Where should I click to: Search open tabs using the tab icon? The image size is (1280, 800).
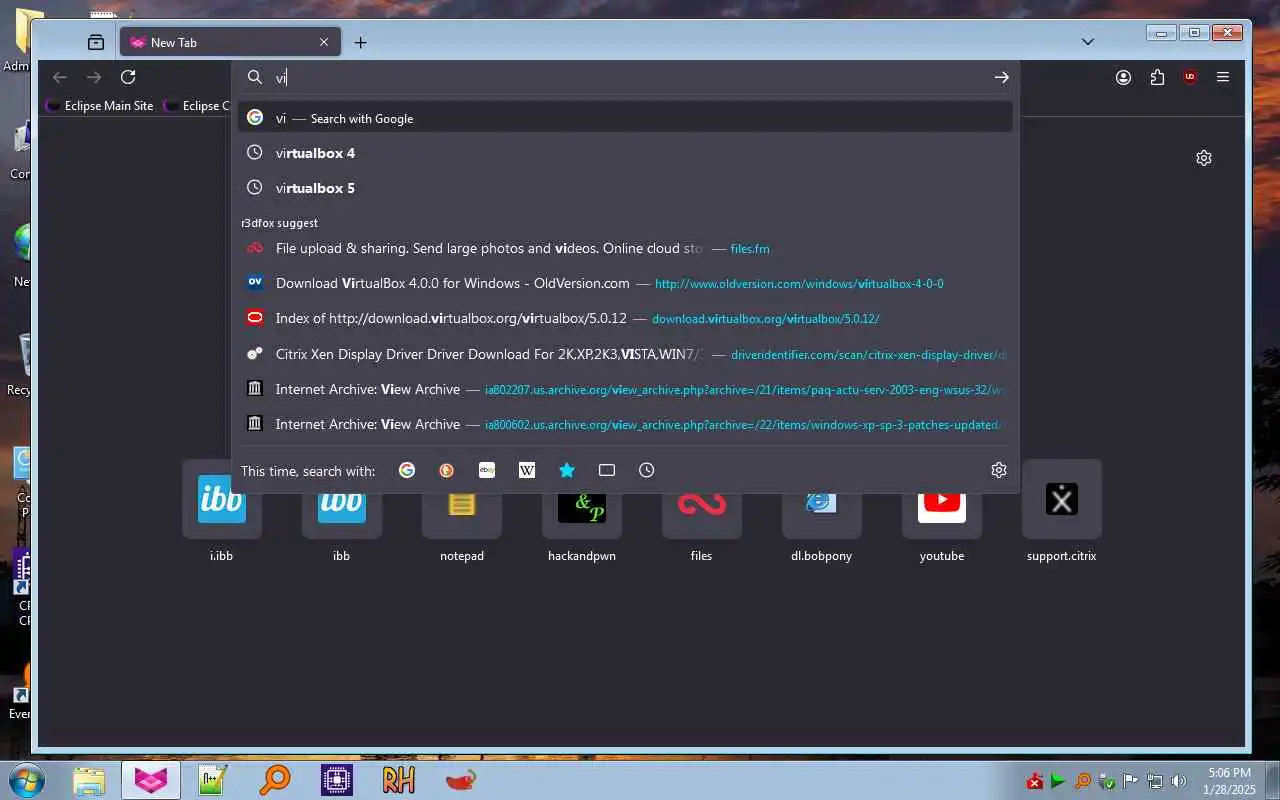(x=607, y=470)
